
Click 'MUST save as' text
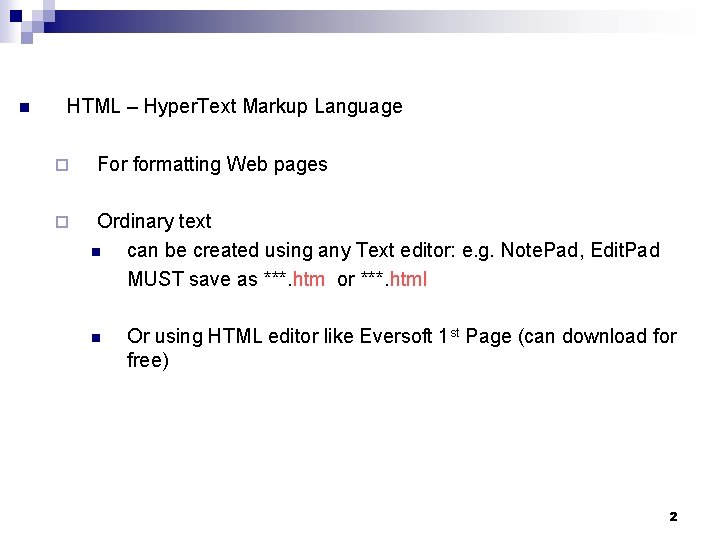coord(193,279)
